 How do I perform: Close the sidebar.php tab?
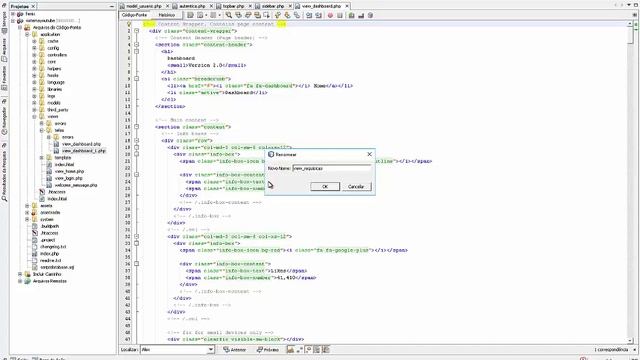click(x=290, y=6)
